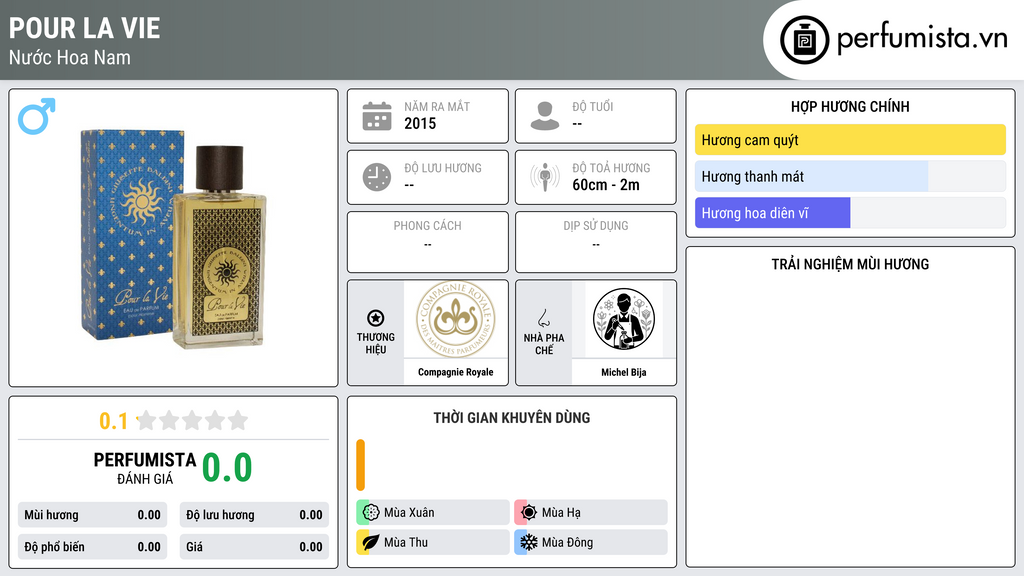Click the snowflake icon for Mùa Đông
The width and height of the screenshot is (1024, 576).
coord(529,542)
